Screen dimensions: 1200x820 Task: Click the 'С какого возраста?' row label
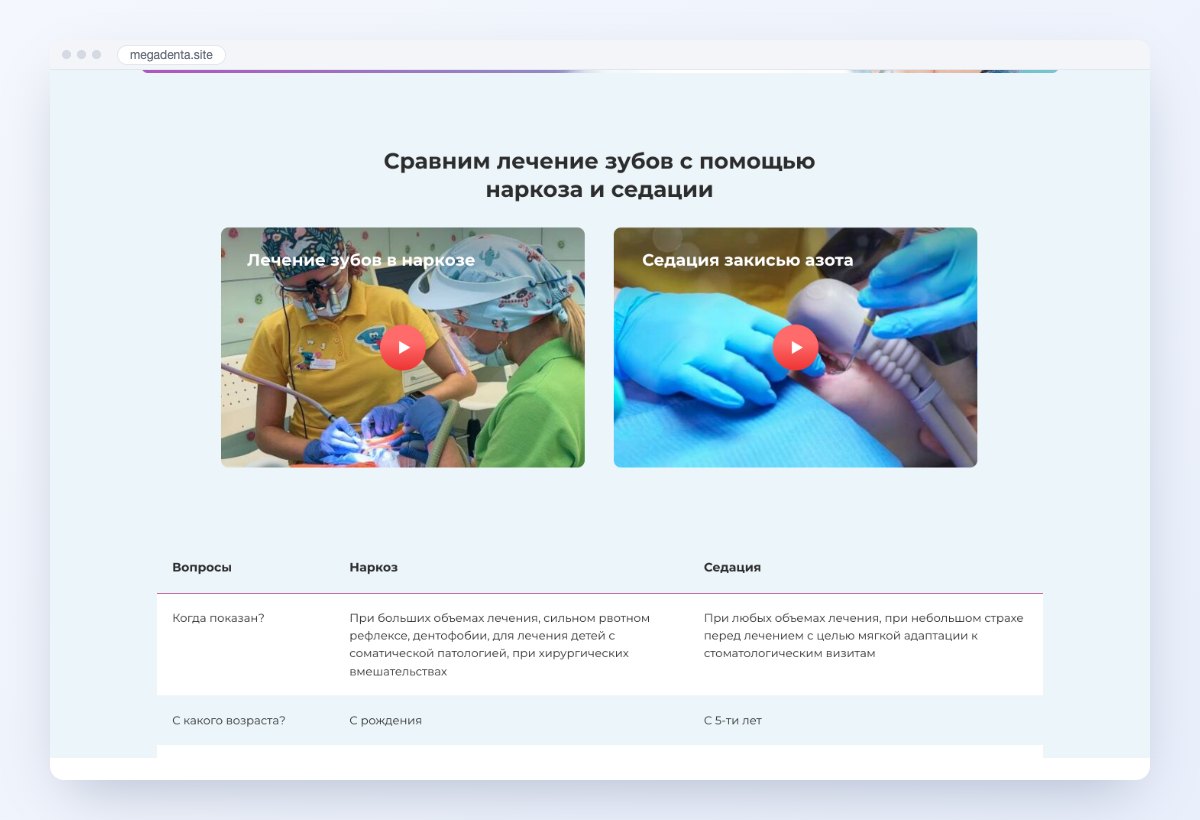(229, 720)
